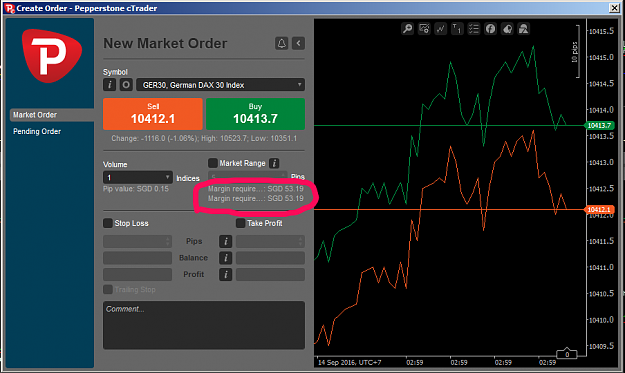Open the indicators (f) icon
The width and height of the screenshot is (625, 373).
click(x=490, y=29)
